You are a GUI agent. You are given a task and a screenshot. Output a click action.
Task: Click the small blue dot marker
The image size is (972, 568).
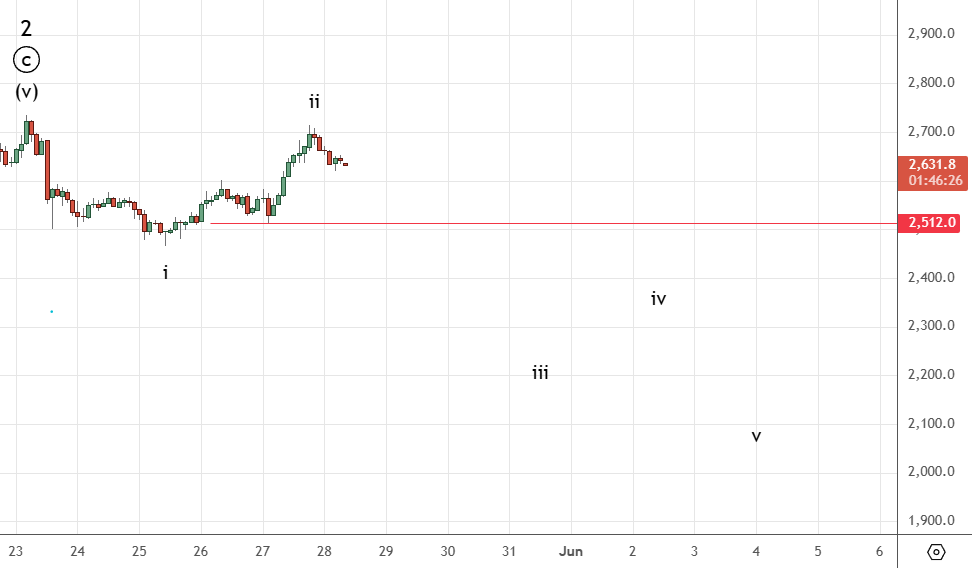click(51, 312)
